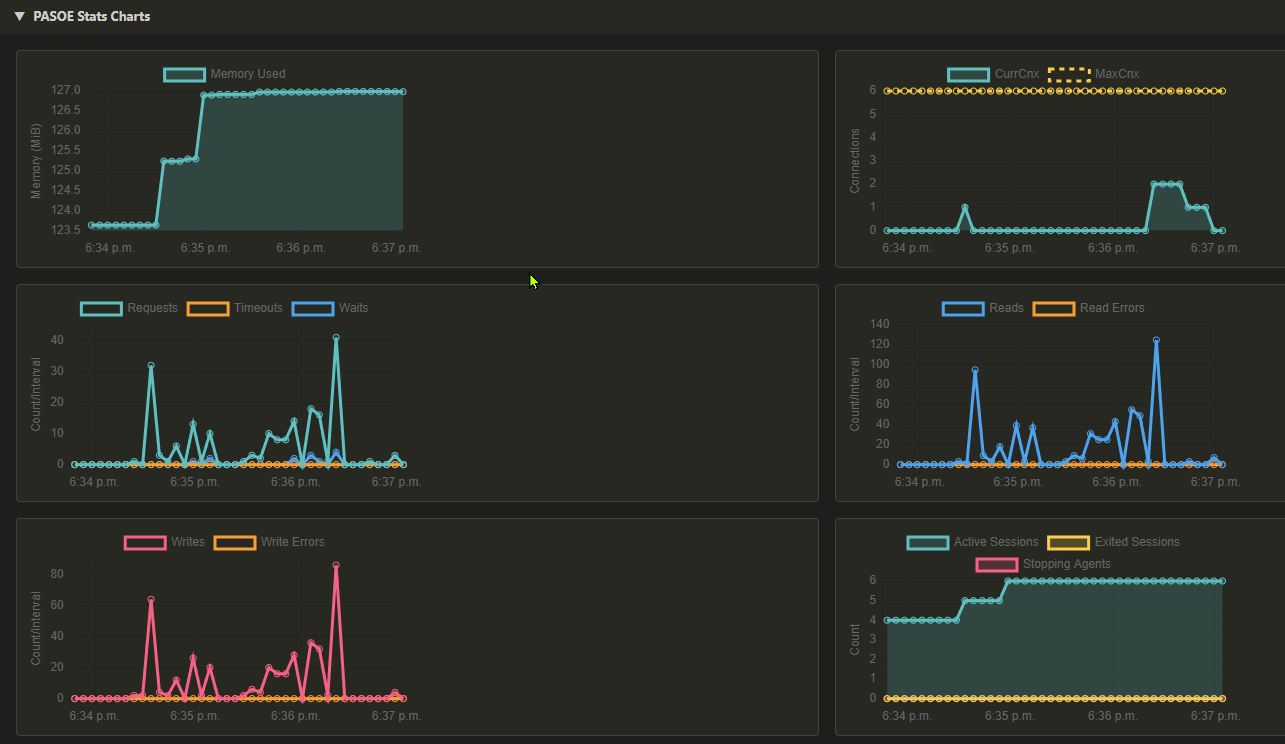
Task: Hide the Read Errors series
Action: point(1053,308)
